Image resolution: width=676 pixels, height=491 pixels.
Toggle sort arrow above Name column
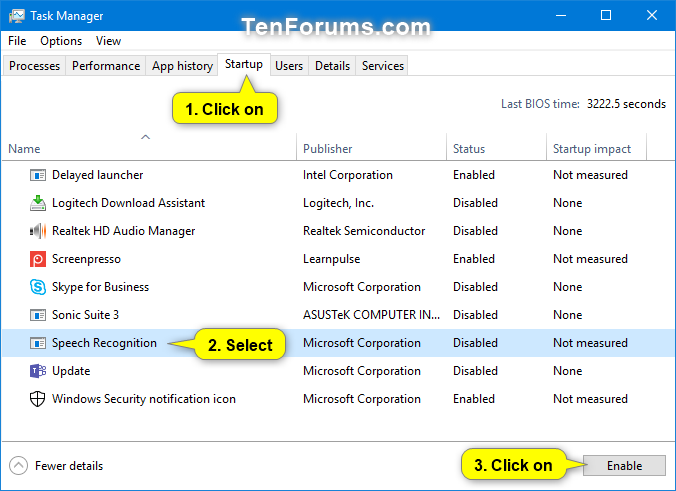click(x=146, y=137)
